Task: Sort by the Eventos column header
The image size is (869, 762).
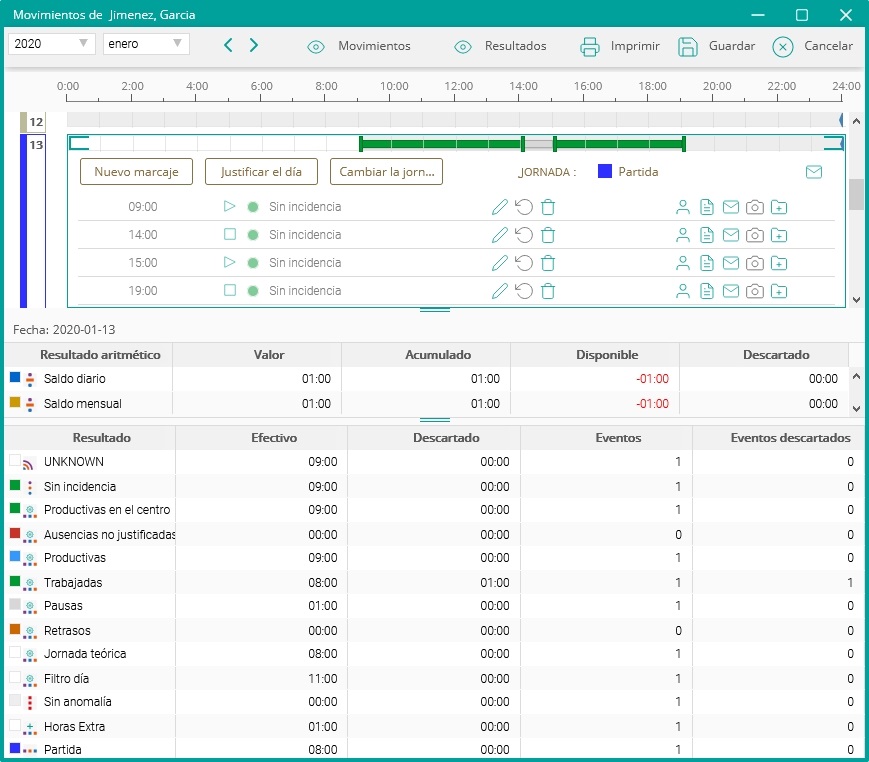Action: coord(606,438)
